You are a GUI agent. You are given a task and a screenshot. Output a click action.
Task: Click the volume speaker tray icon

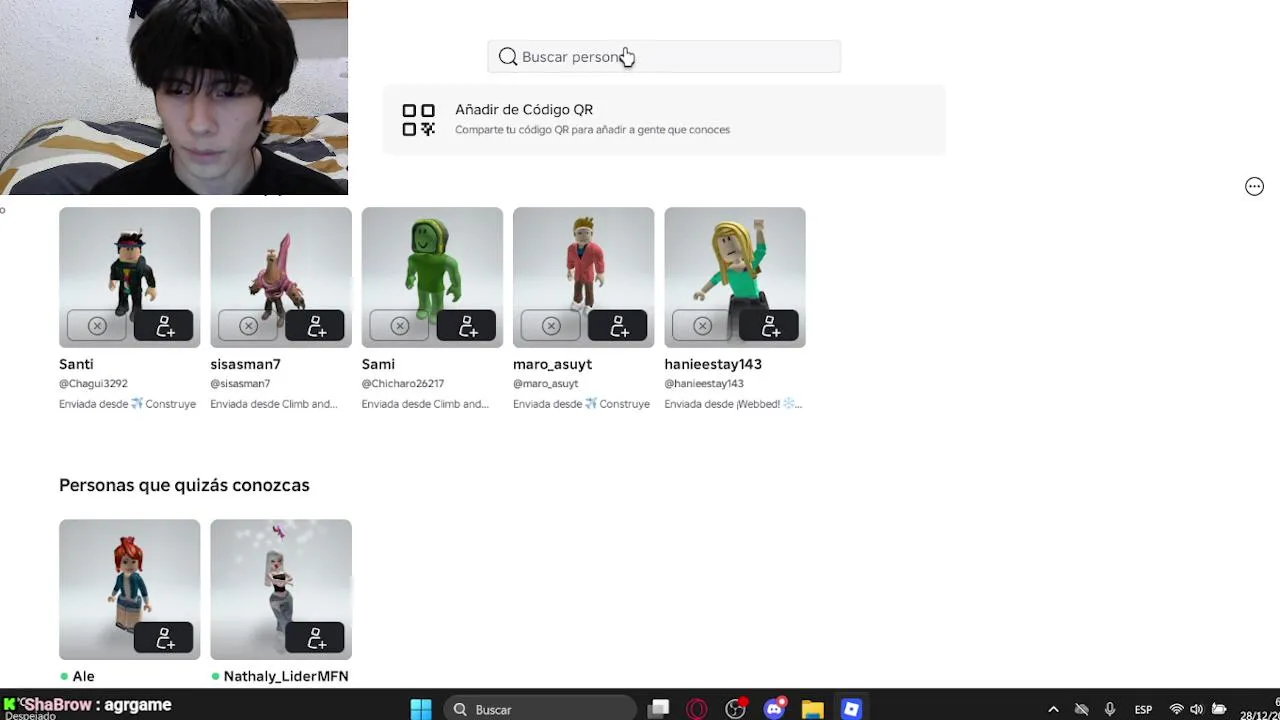(1197, 709)
